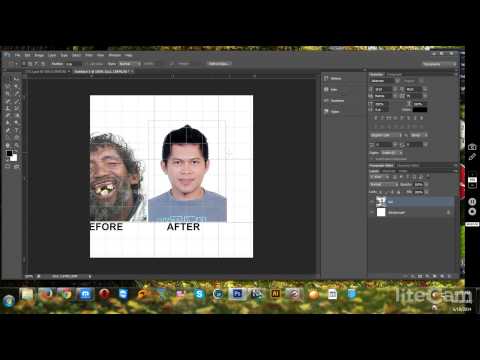Click the LiteCam pause recording button

(x=472, y=202)
